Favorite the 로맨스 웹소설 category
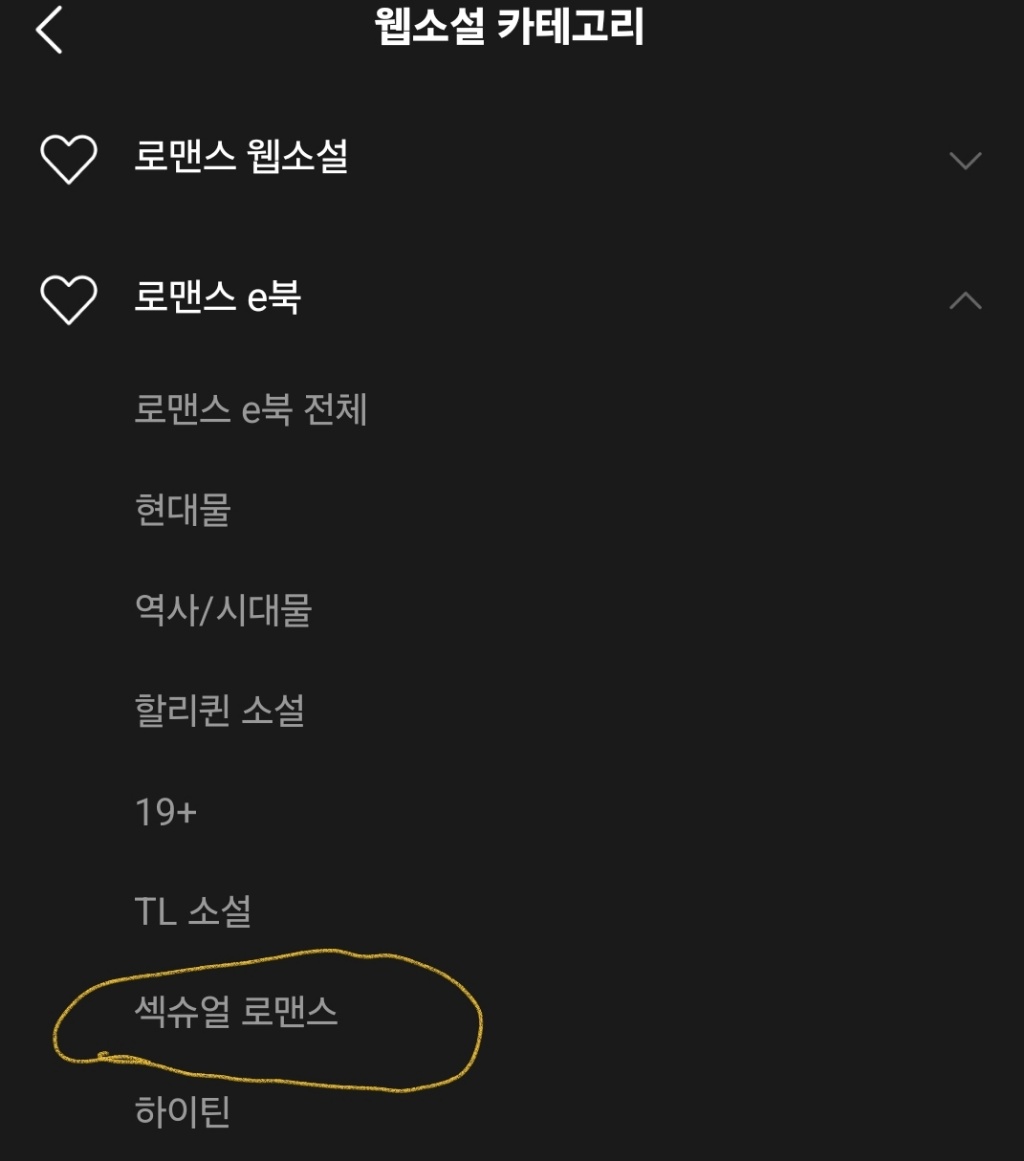Image resolution: width=1024 pixels, height=1161 pixels. click(x=68, y=159)
